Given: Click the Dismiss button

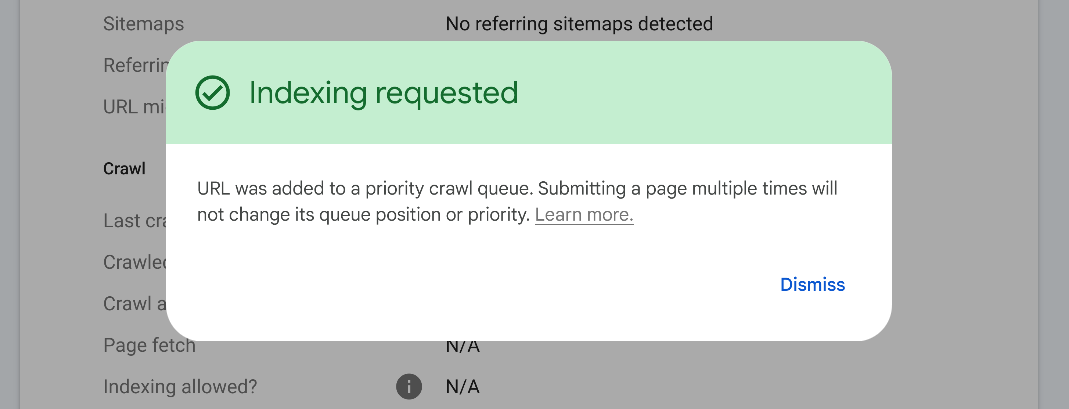Looking at the screenshot, I should coord(812,285).
